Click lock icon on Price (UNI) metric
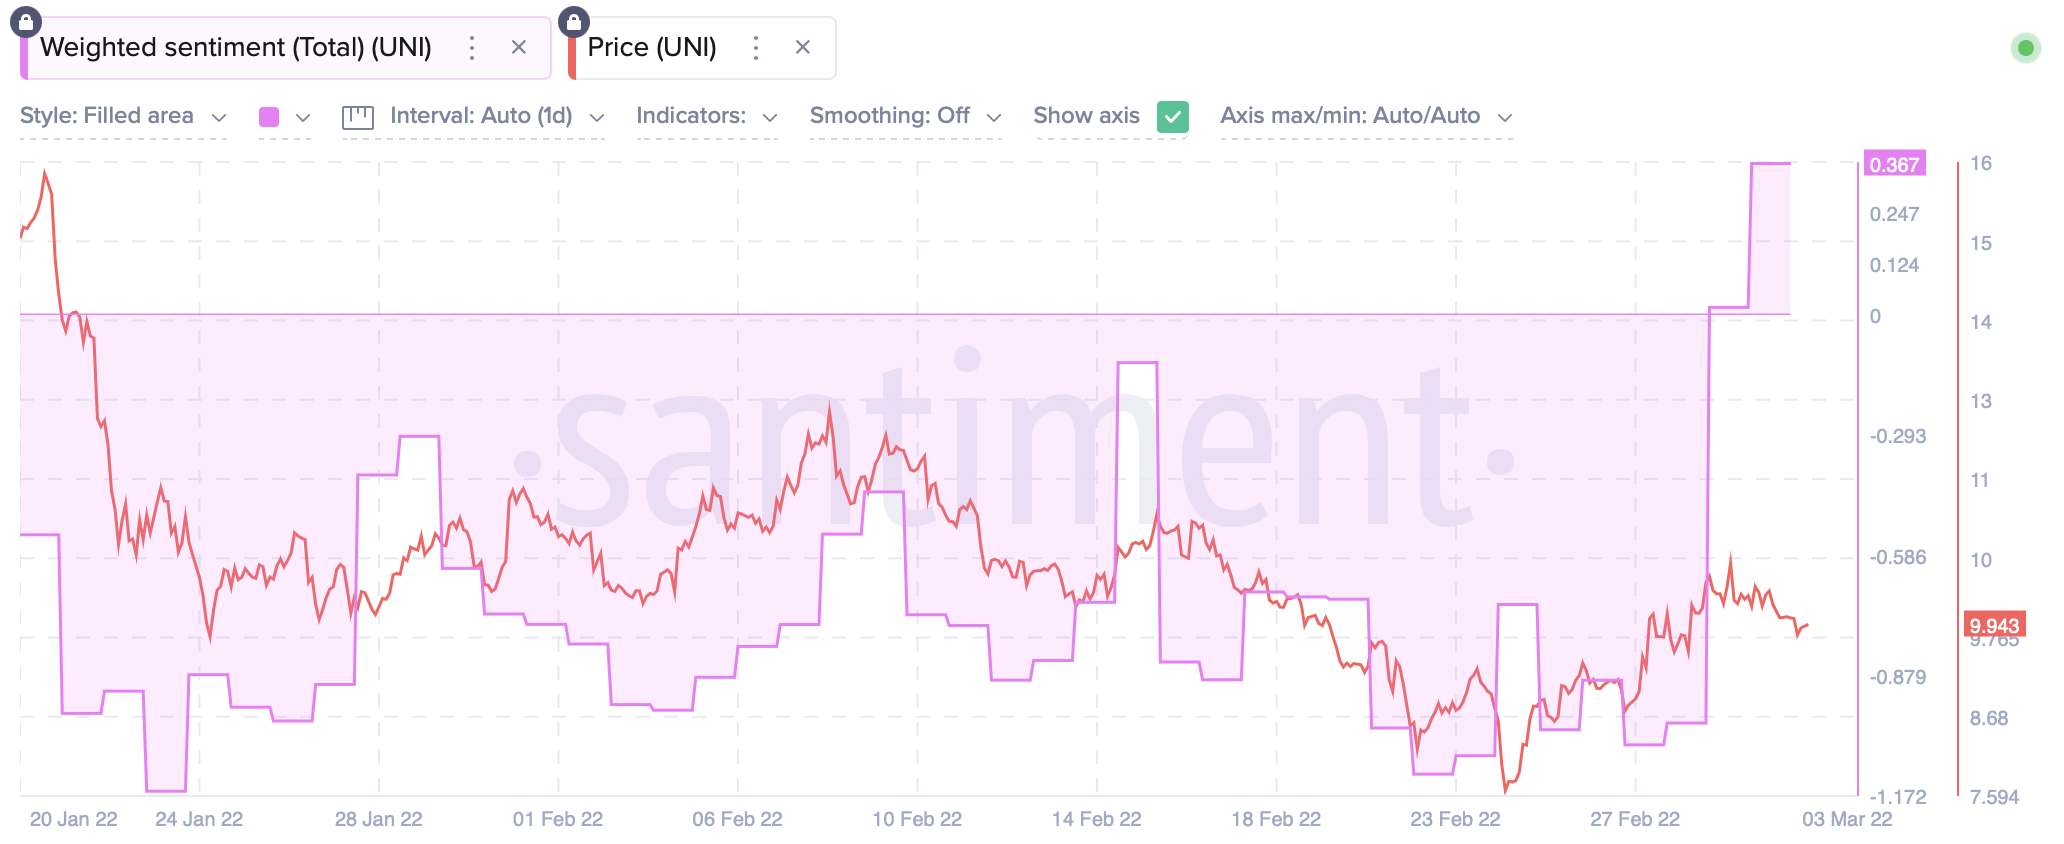2064x844 pixels. pos(574,22)
